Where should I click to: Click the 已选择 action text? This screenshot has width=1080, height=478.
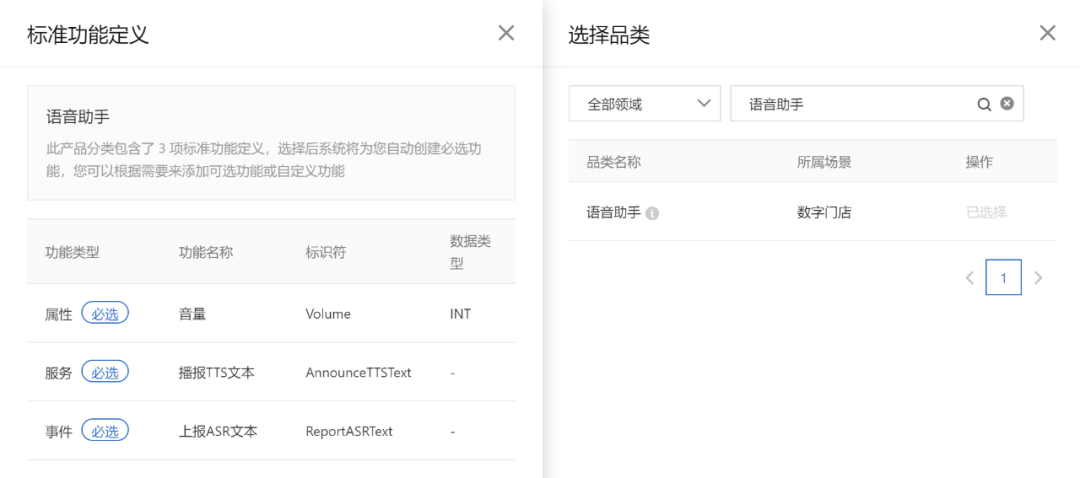(986, 212)
